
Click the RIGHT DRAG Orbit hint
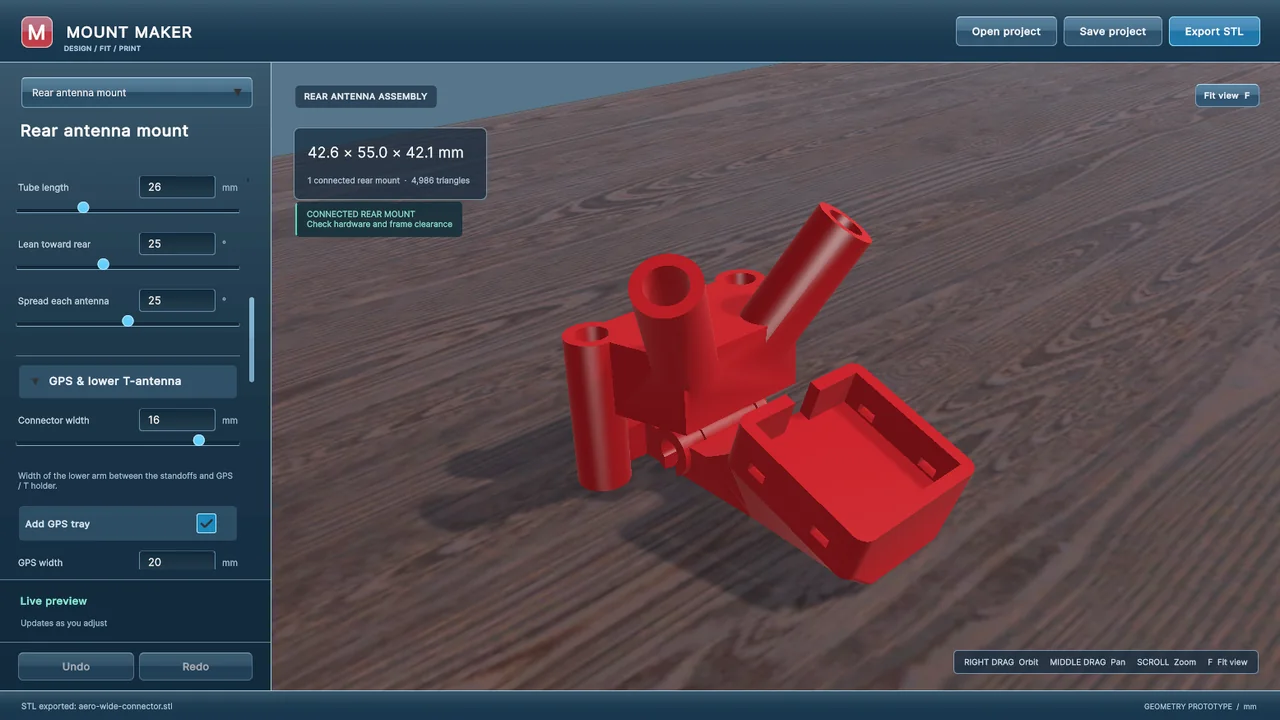point(1001,662)
